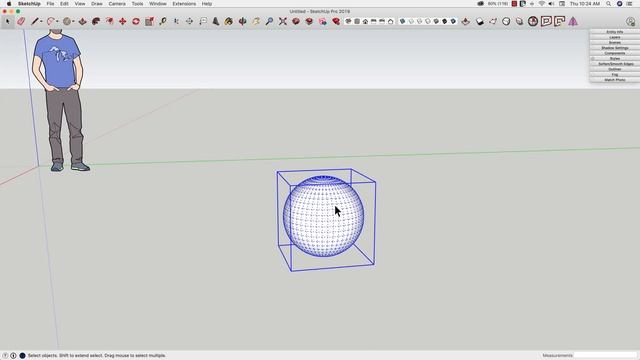Activate the Push/Pull tool
The image size is (640, 360).
(83, 21)
